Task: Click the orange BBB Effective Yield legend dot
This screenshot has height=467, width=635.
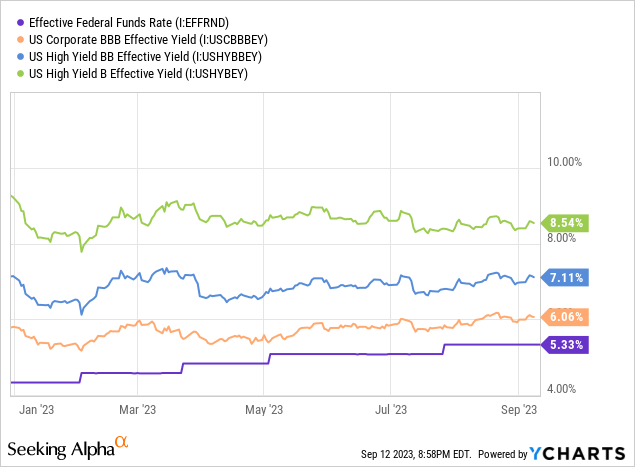Action: click(19, 39)
